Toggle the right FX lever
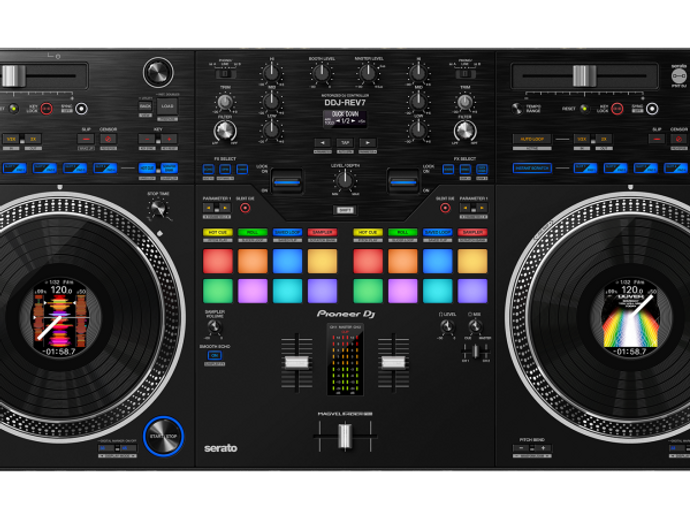This screenshot has width=690, height=518. click(404, 181)
